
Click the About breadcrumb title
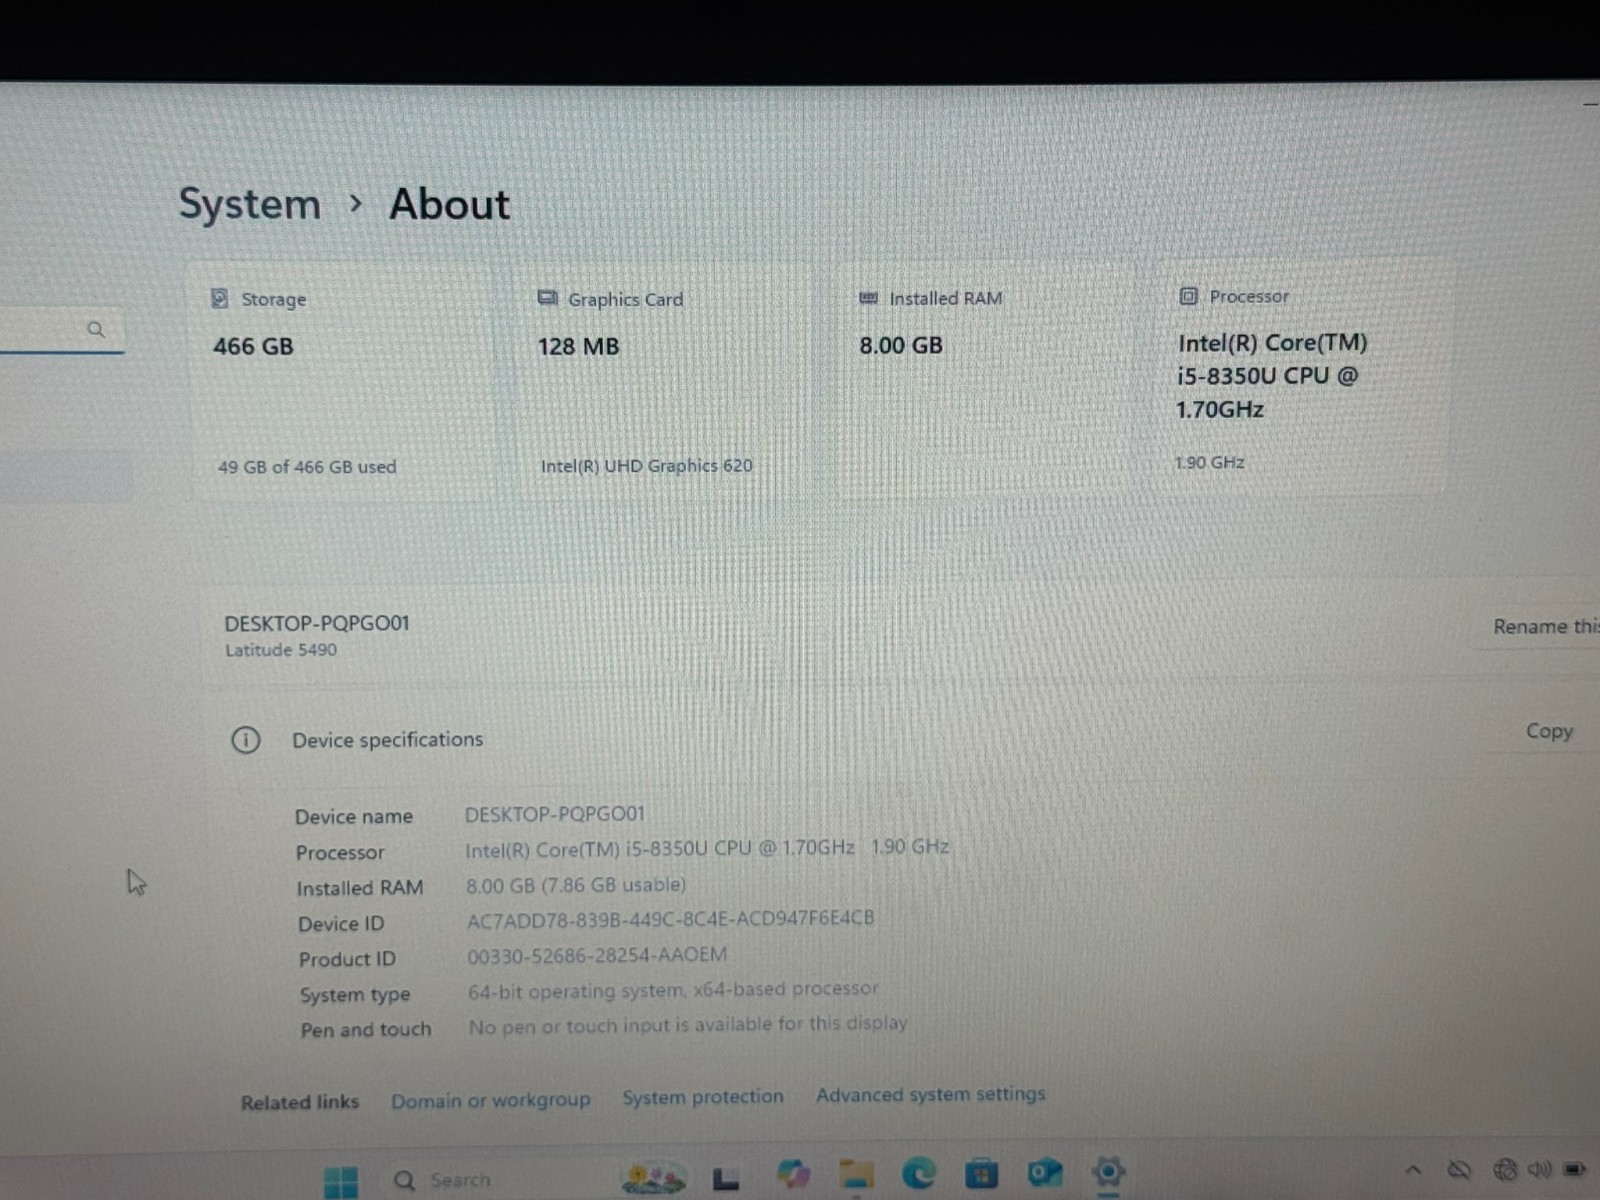(449, 204)
